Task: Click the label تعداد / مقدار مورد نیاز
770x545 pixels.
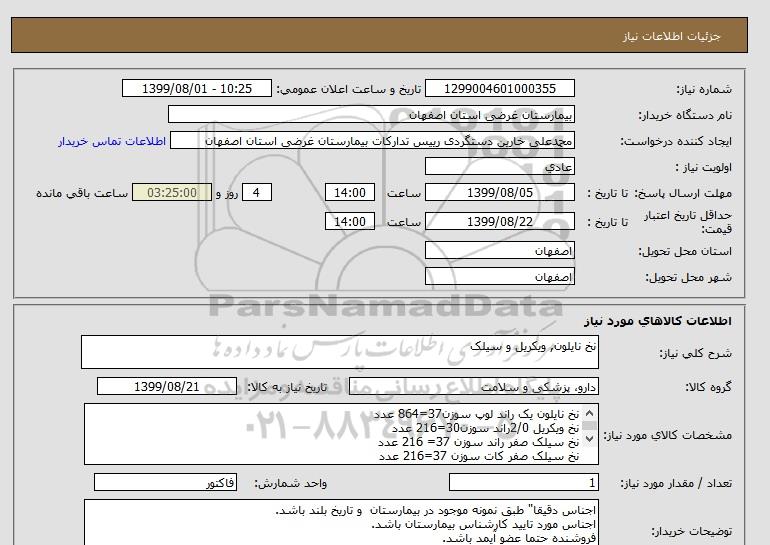Action: (676, 484)
